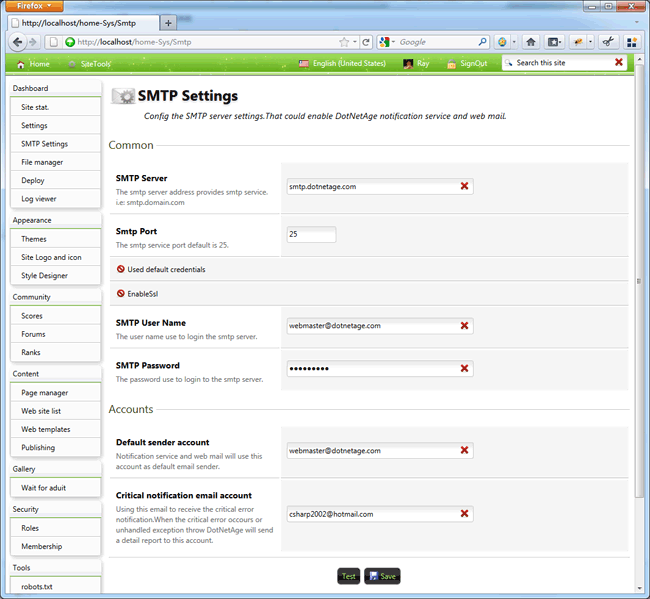Open Web templates sidebar item
650x599 pixels.
click(56, 429)
